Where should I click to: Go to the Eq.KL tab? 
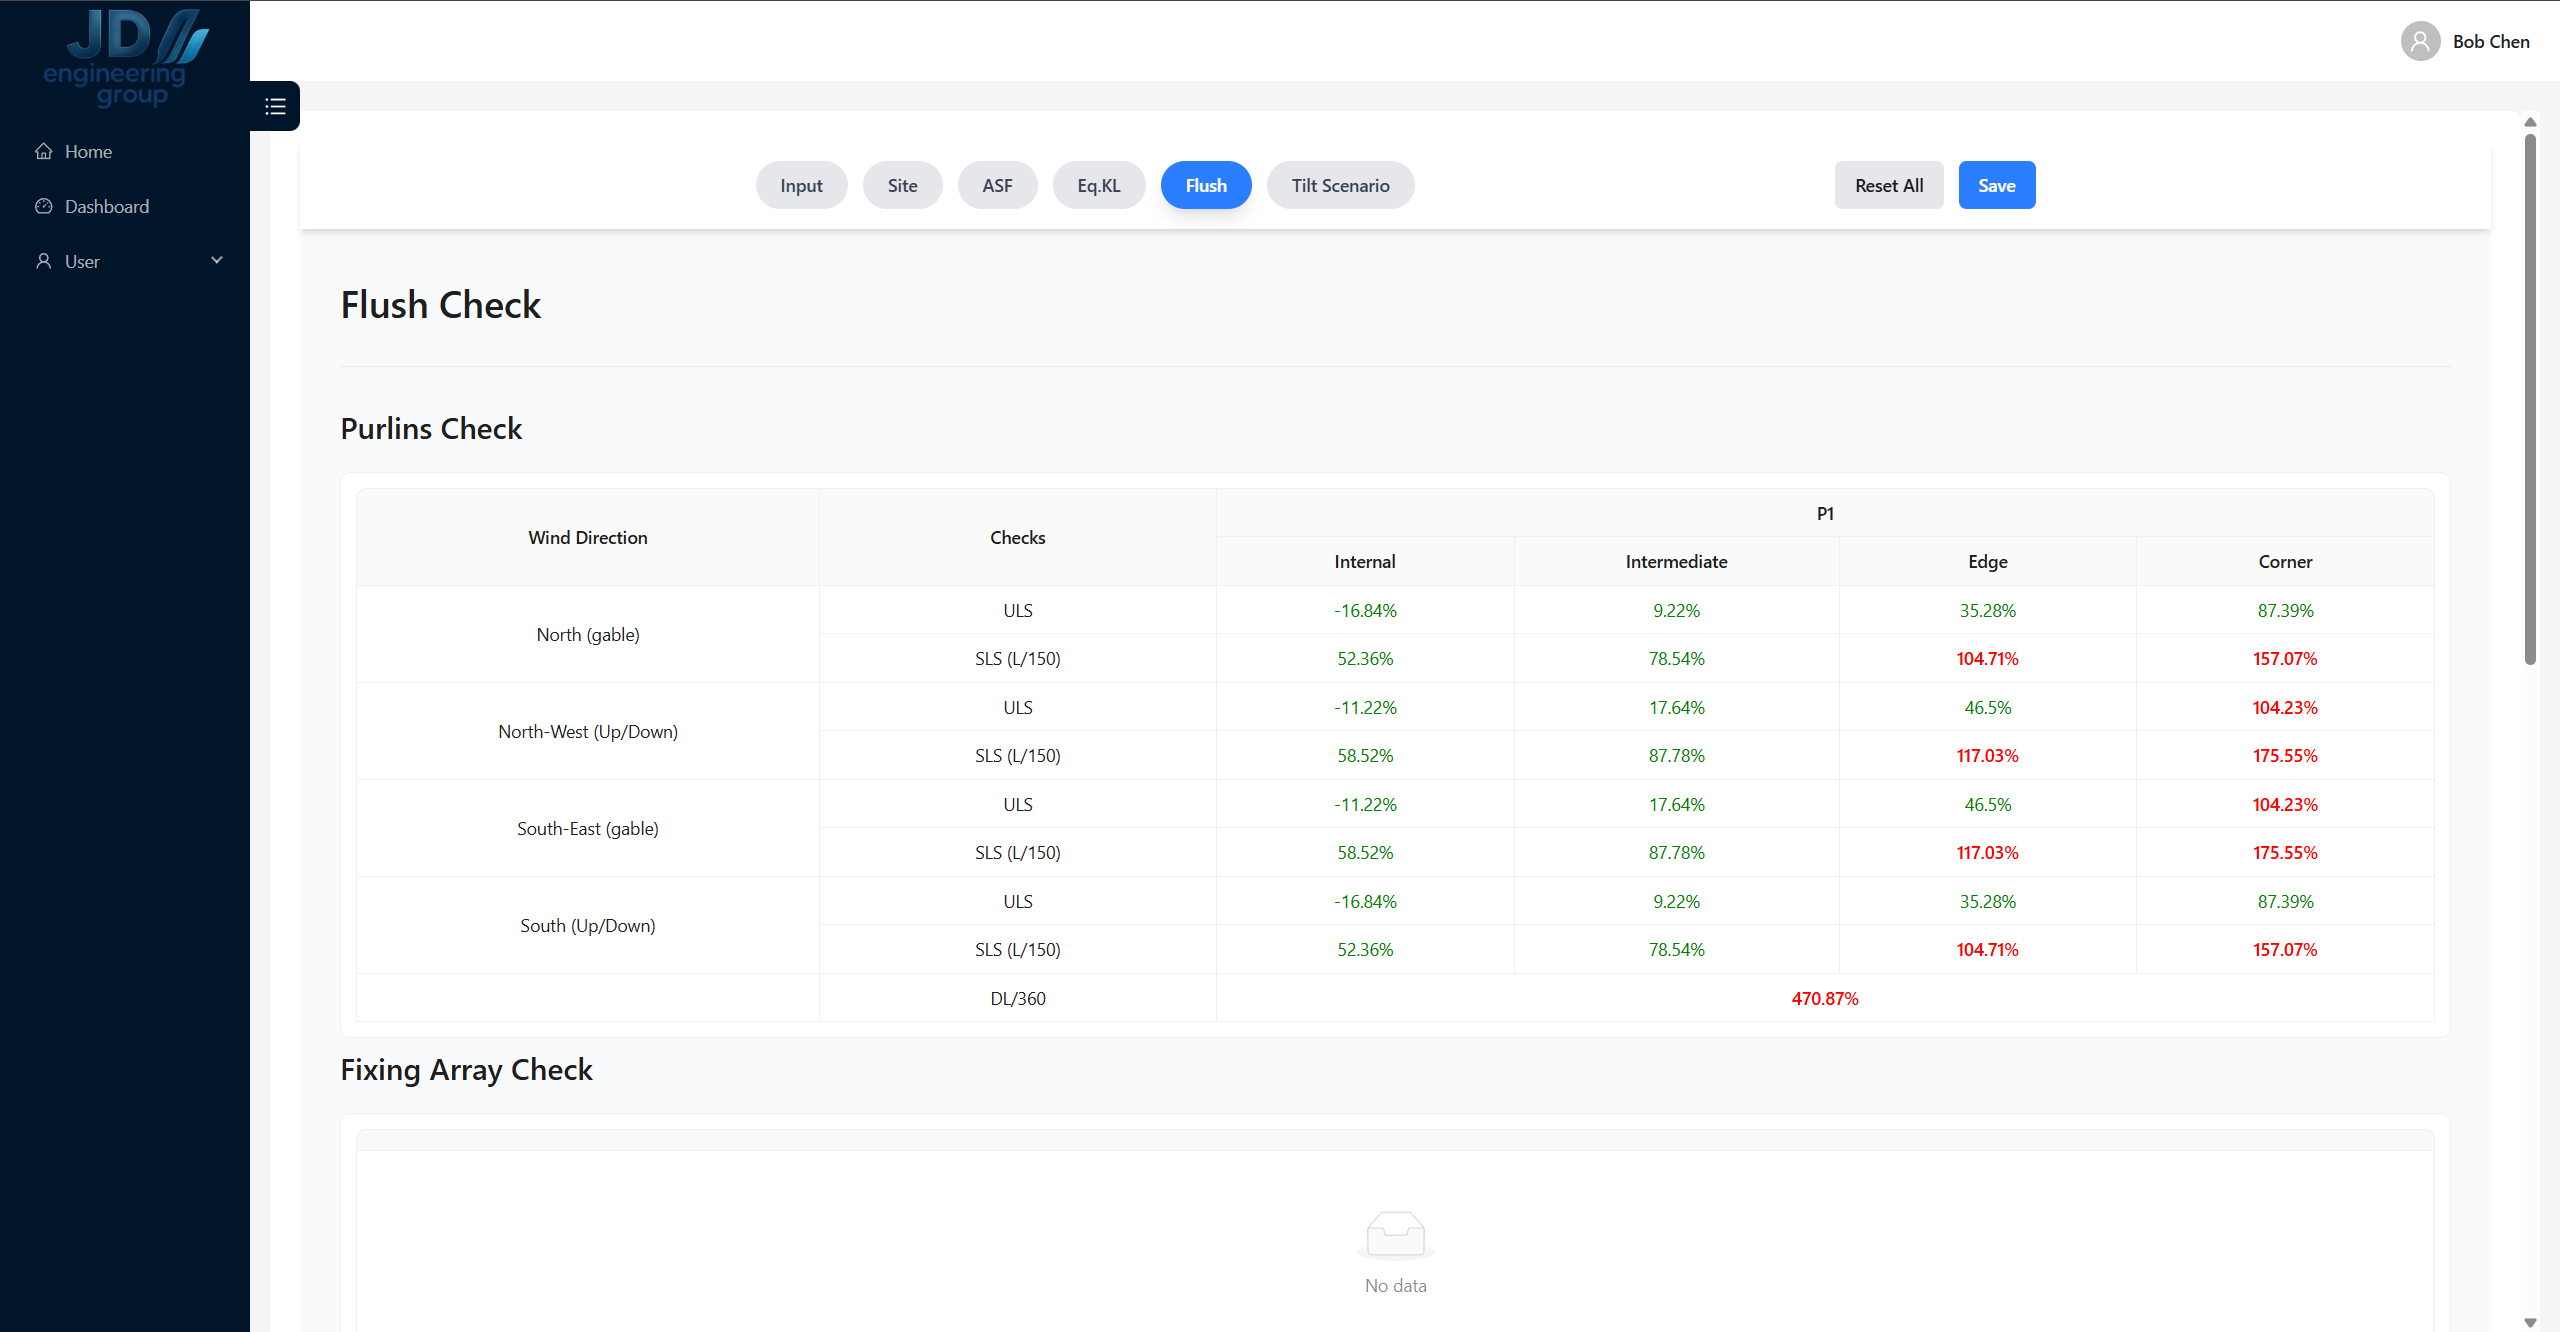click(1099, 185)
